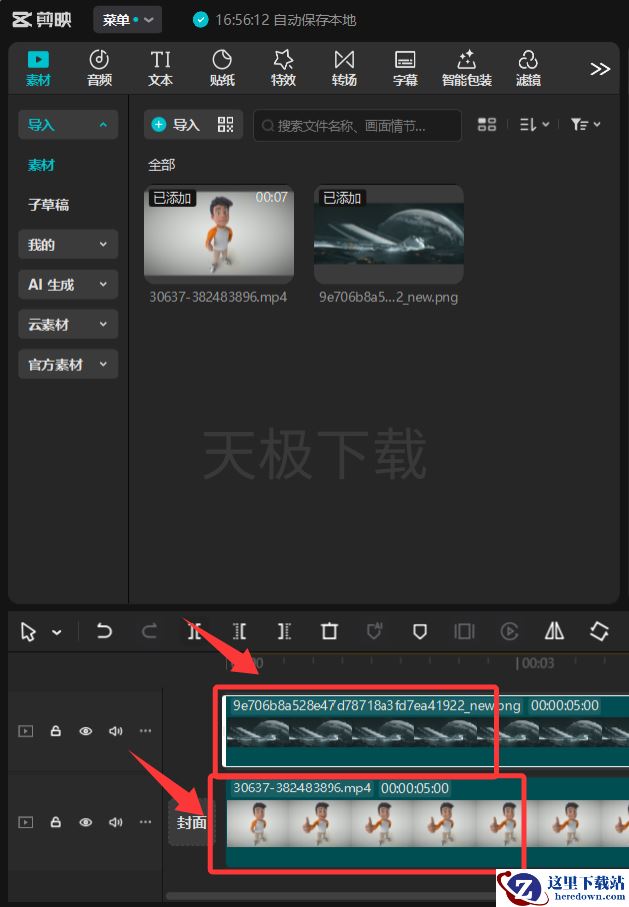
Task: Click the redo arrow
Action: [149, 631]
